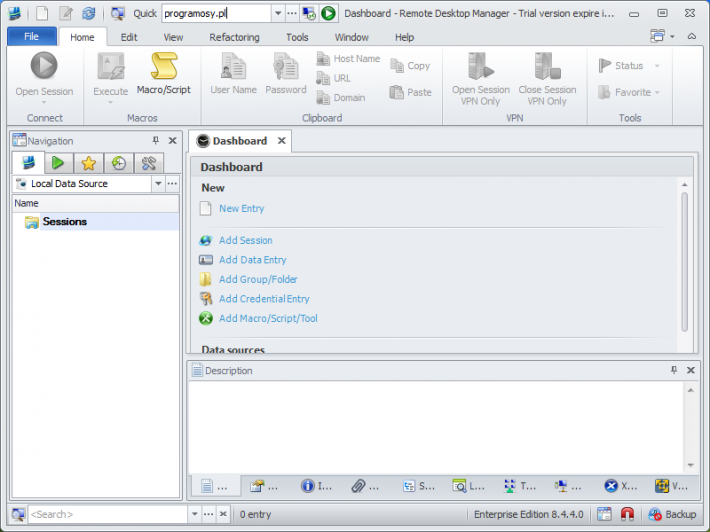The image size is (710, 532).
Task: Close the Navigation panel
Action: [x=173, y=140]
